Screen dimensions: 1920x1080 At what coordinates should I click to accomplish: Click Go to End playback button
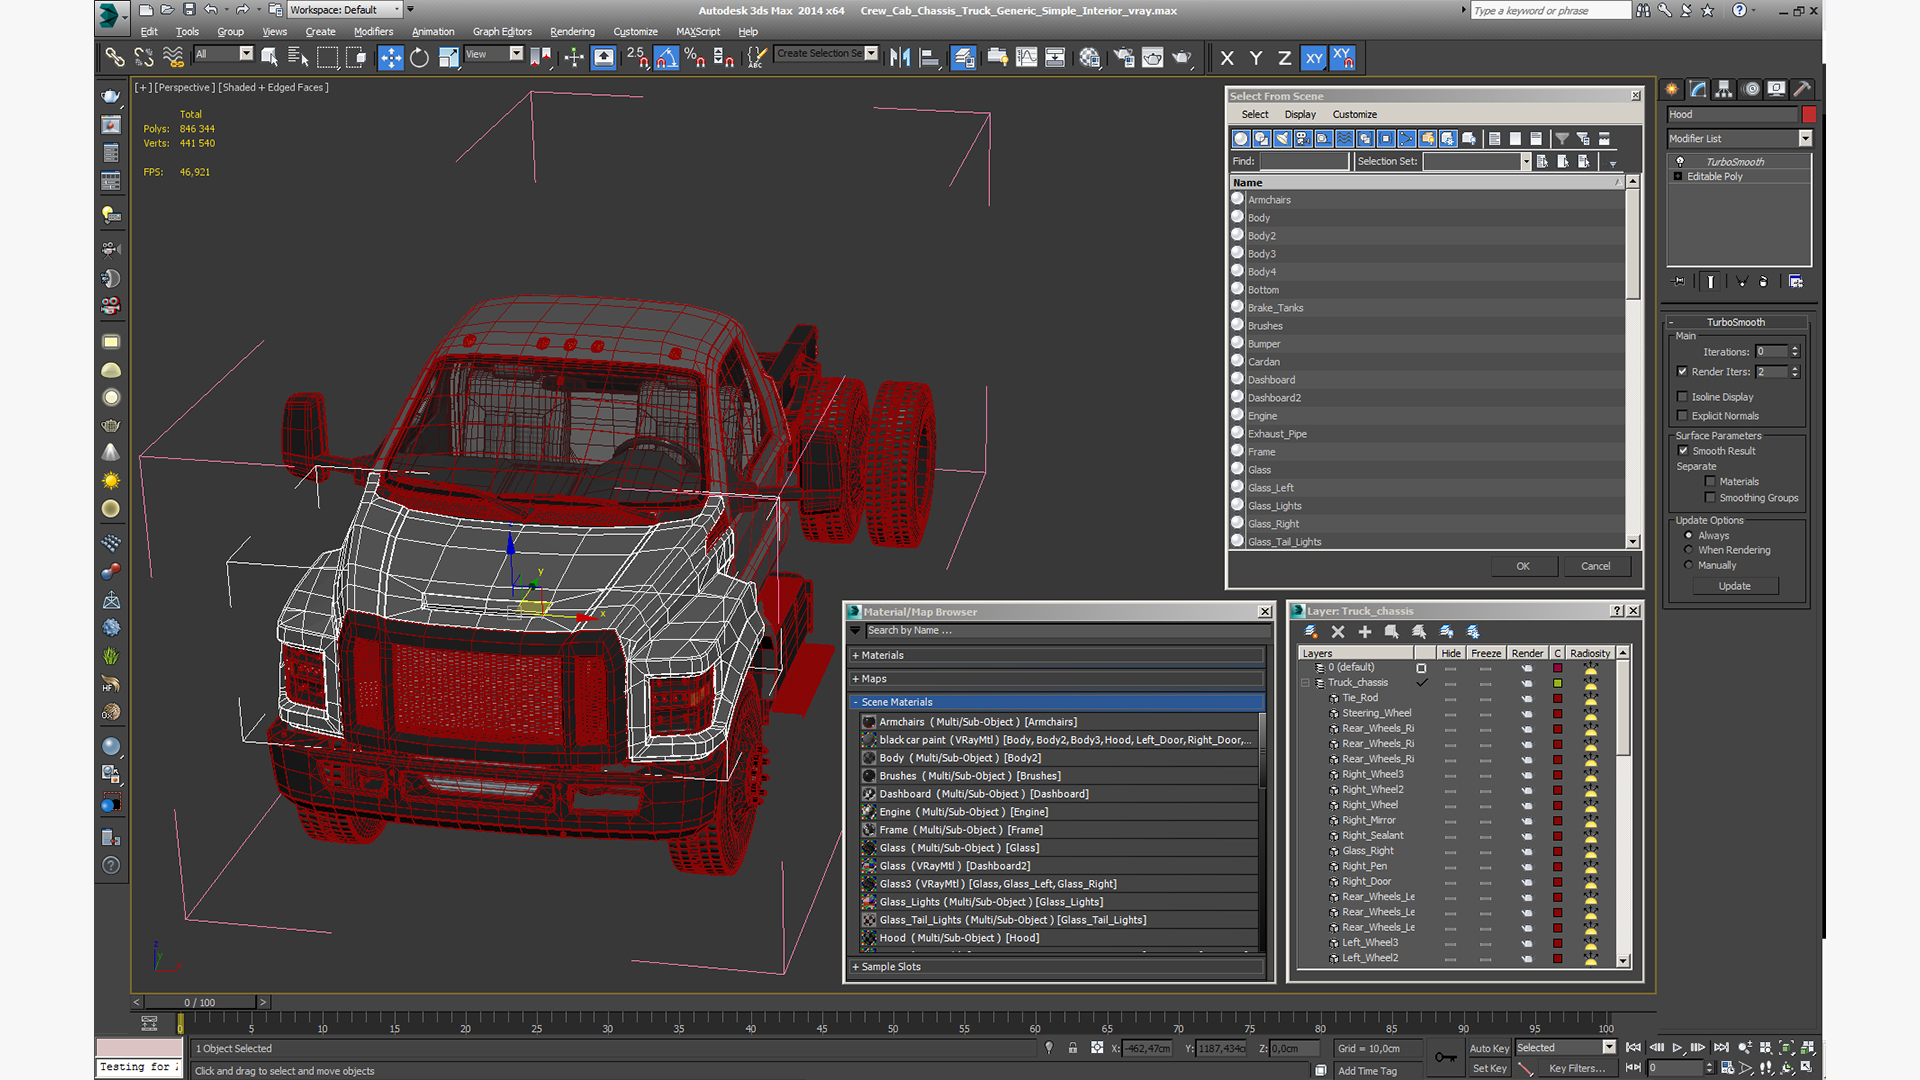click(1721, 1048)
